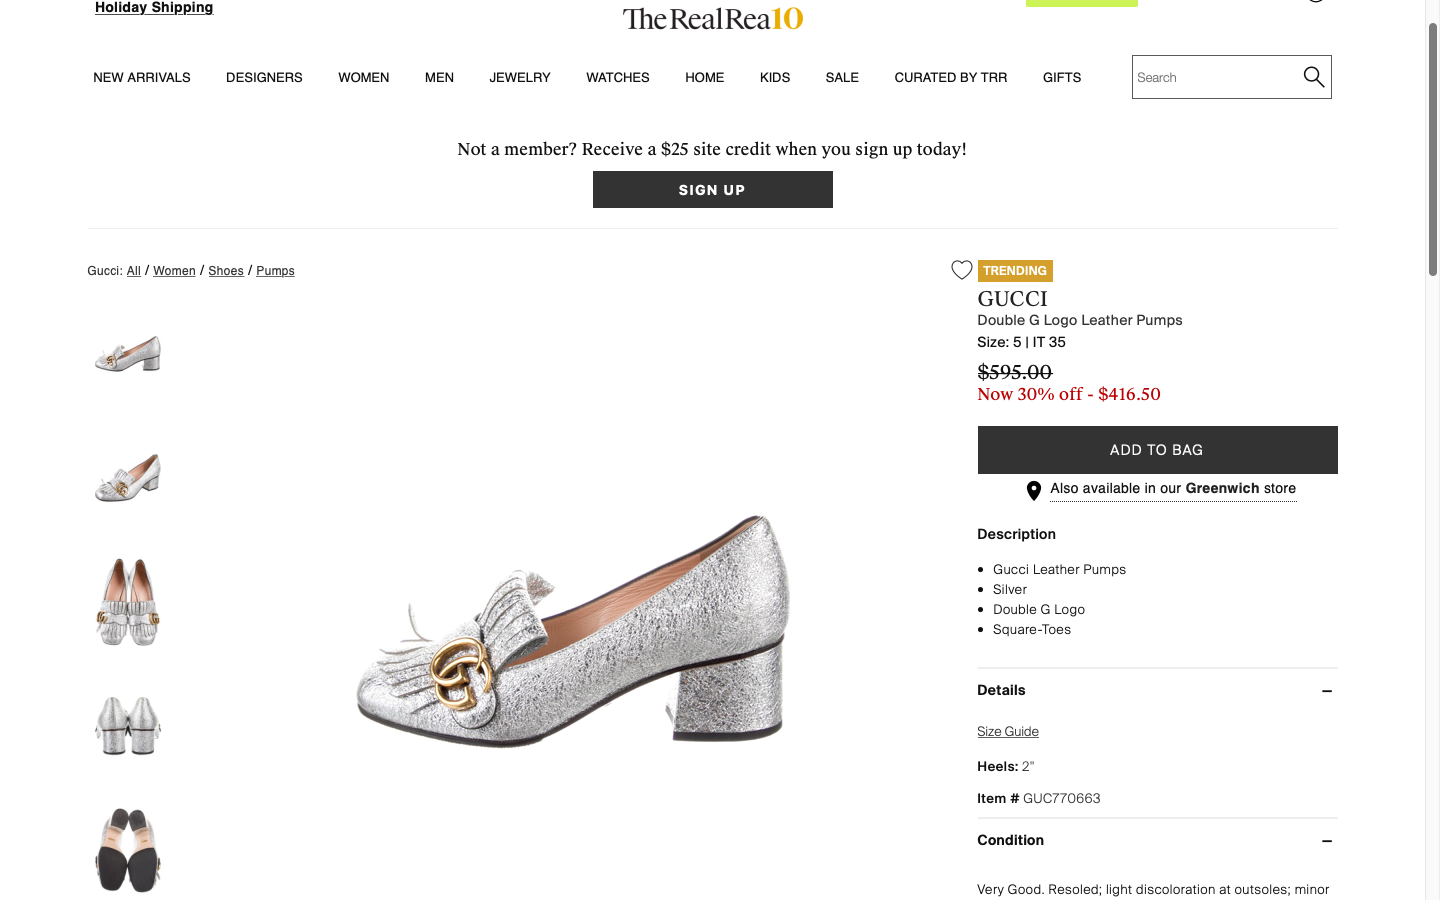Open the Size Guide link
Screen dimensions: 1440x900
pyautogui.click(x=1007, y=731)
